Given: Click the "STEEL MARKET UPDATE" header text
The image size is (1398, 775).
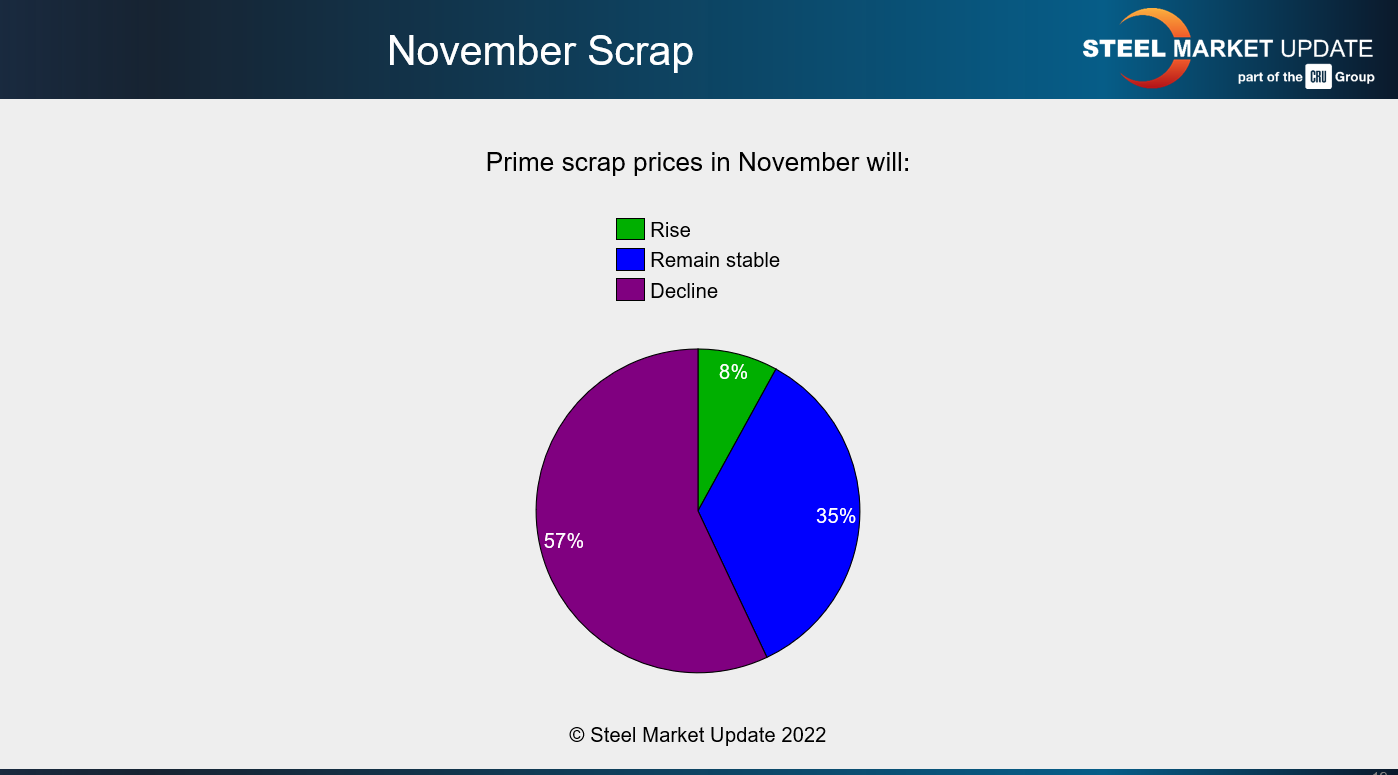Looking at the screenshot, I should point(1228,48).
